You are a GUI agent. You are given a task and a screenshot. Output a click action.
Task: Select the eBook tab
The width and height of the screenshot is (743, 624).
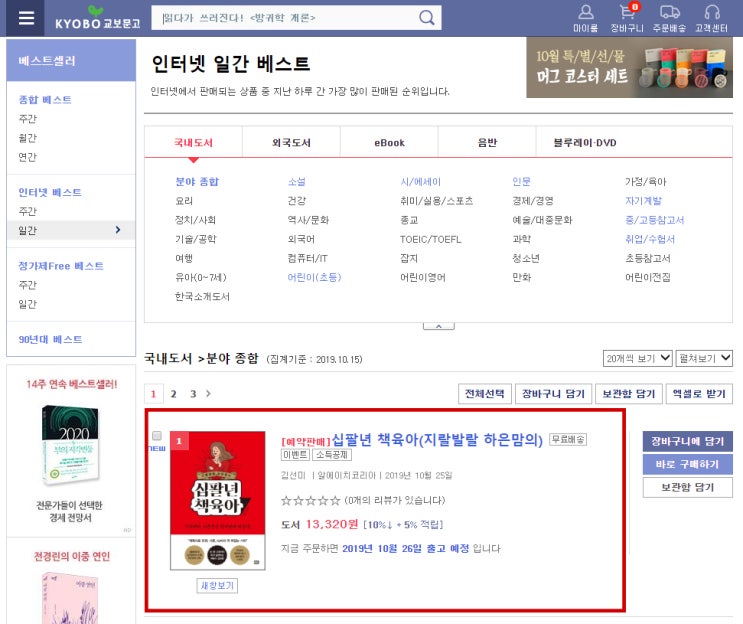coord(389,142)
